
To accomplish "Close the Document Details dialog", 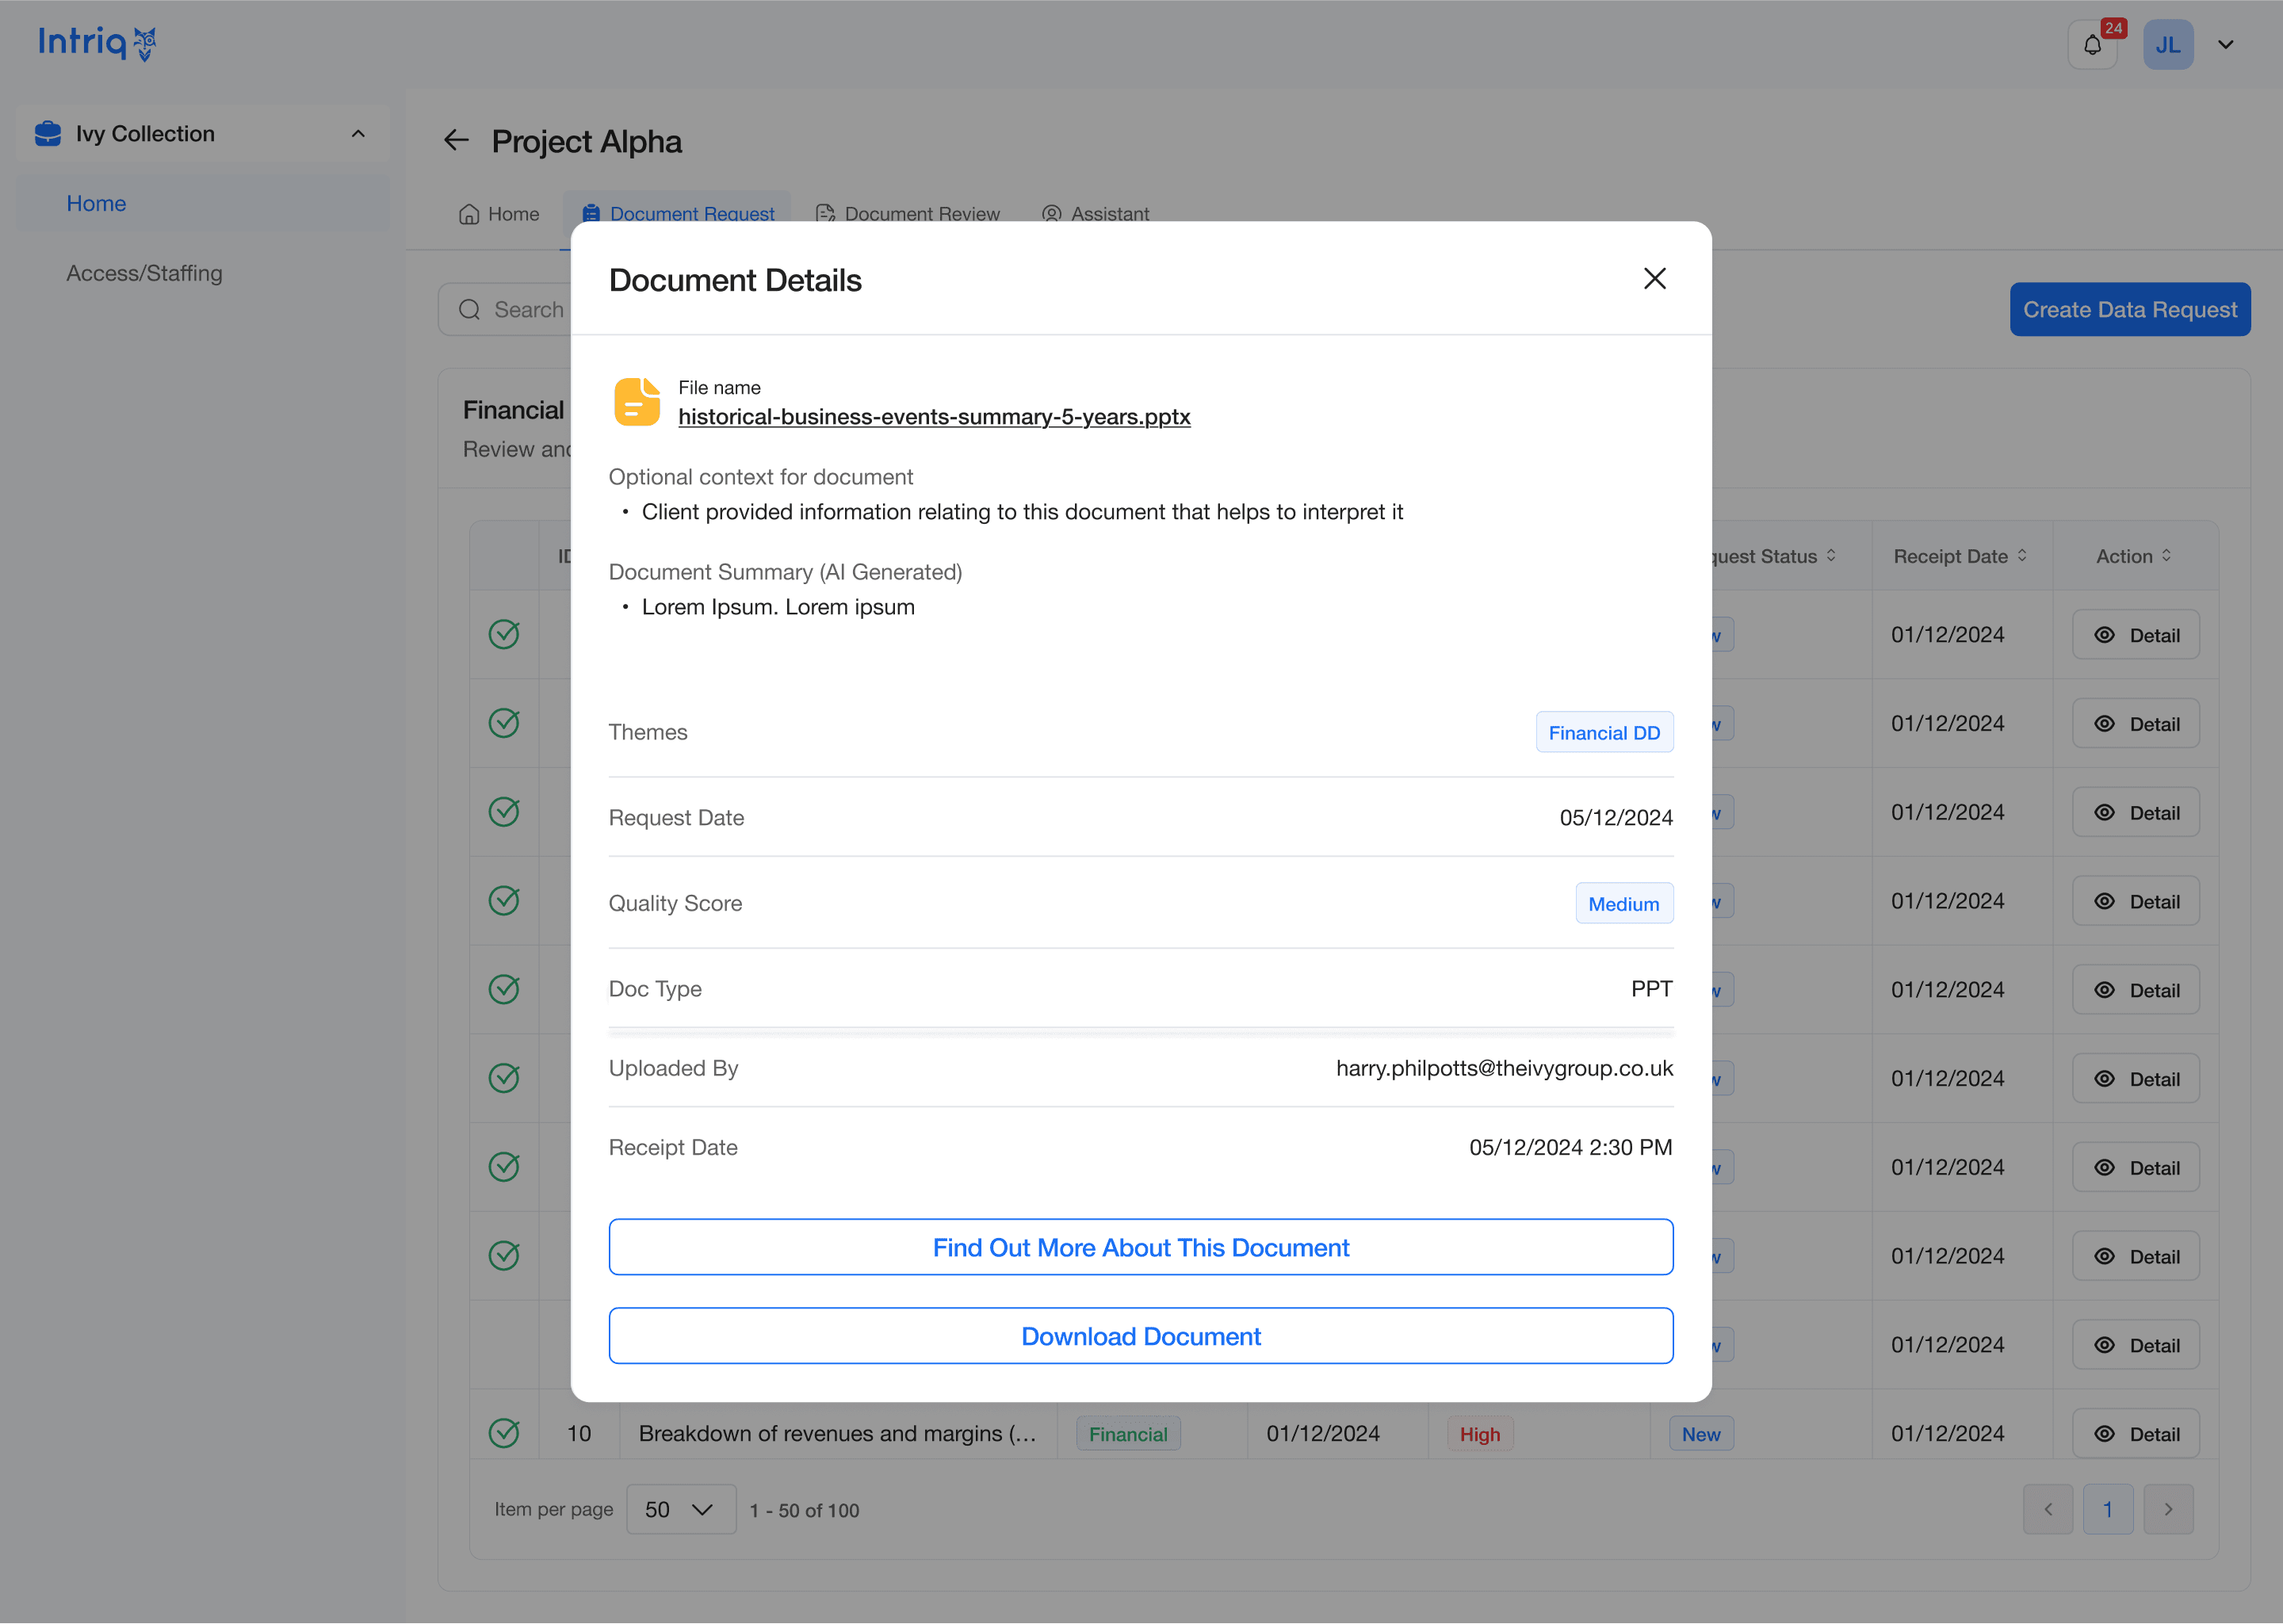I will click(x=1654, y=279).
